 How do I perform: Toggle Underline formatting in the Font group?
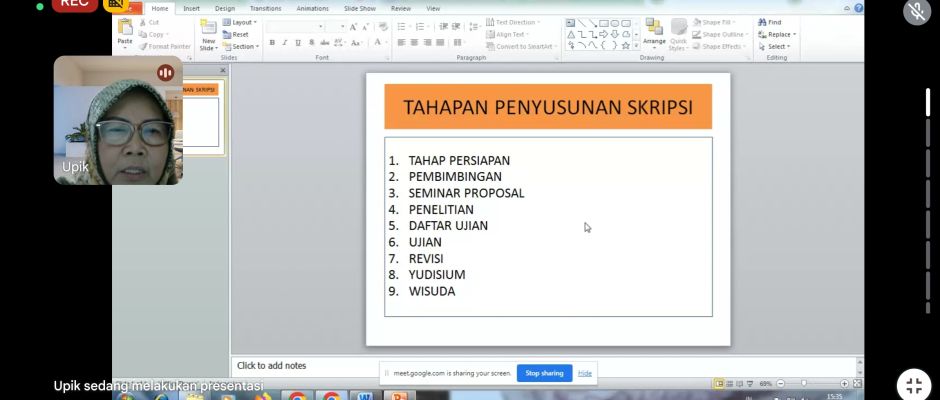[298, 43]
